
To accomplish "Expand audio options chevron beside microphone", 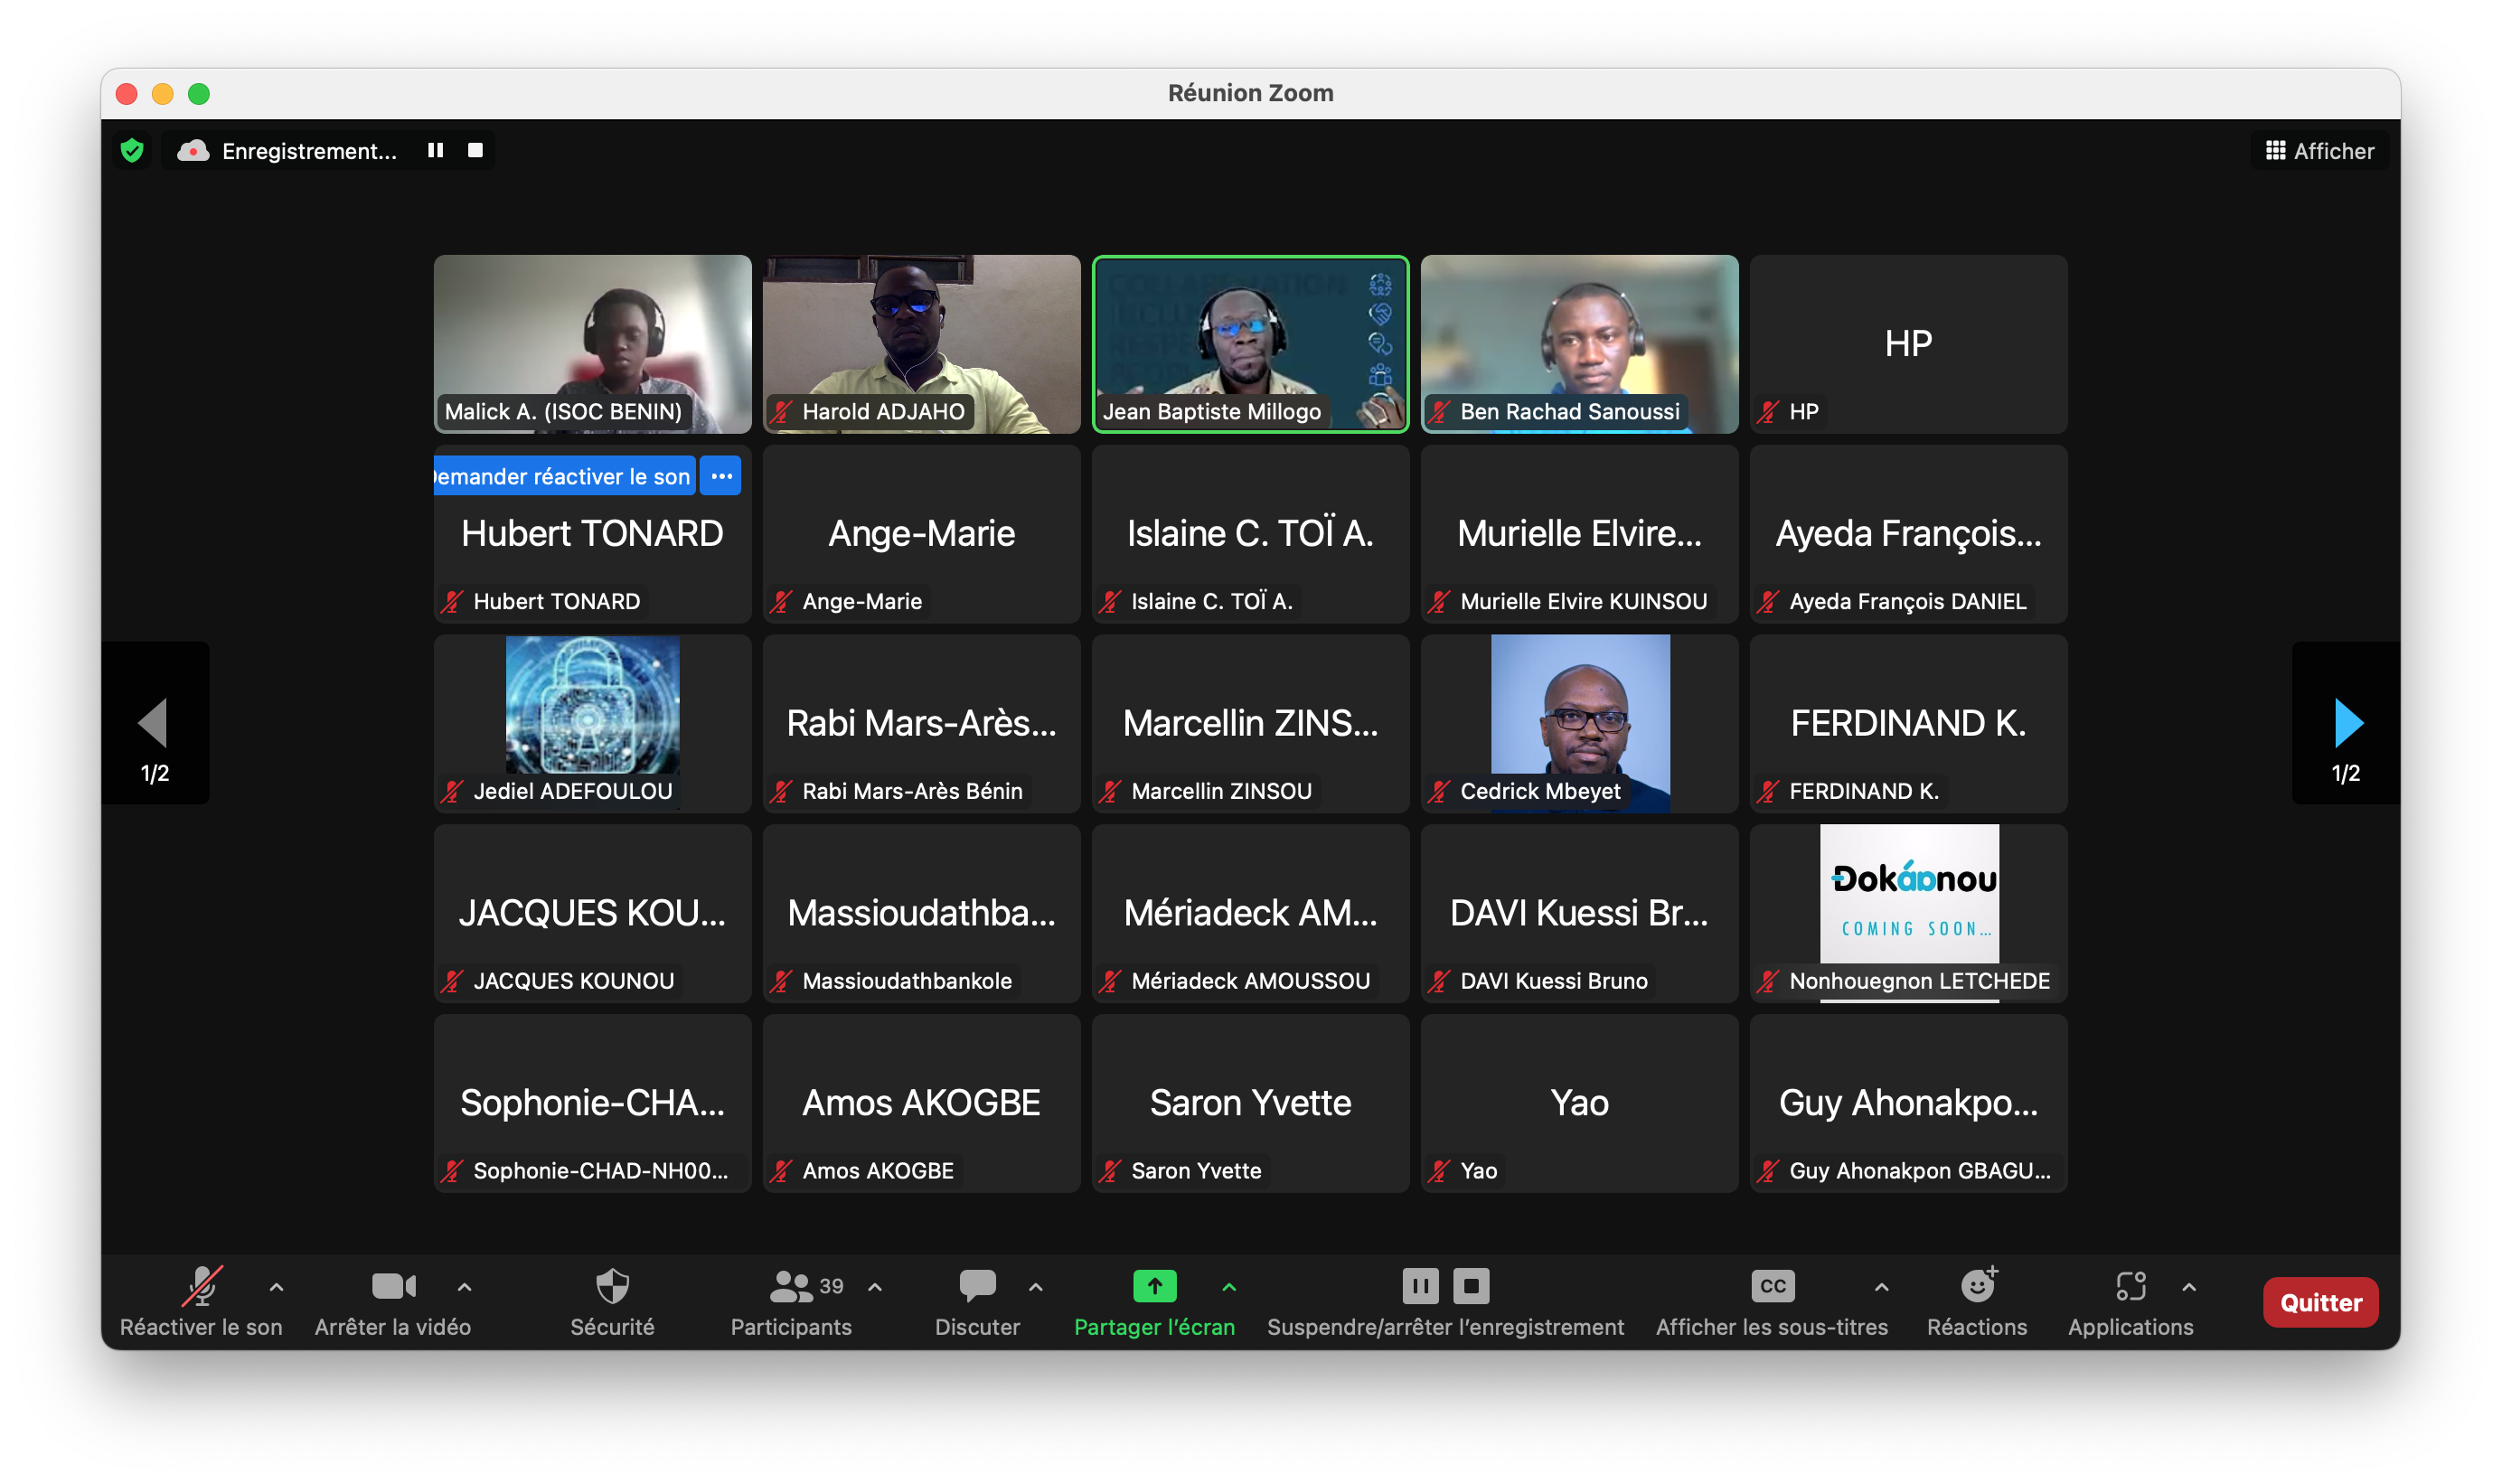I will (277, 1287).
